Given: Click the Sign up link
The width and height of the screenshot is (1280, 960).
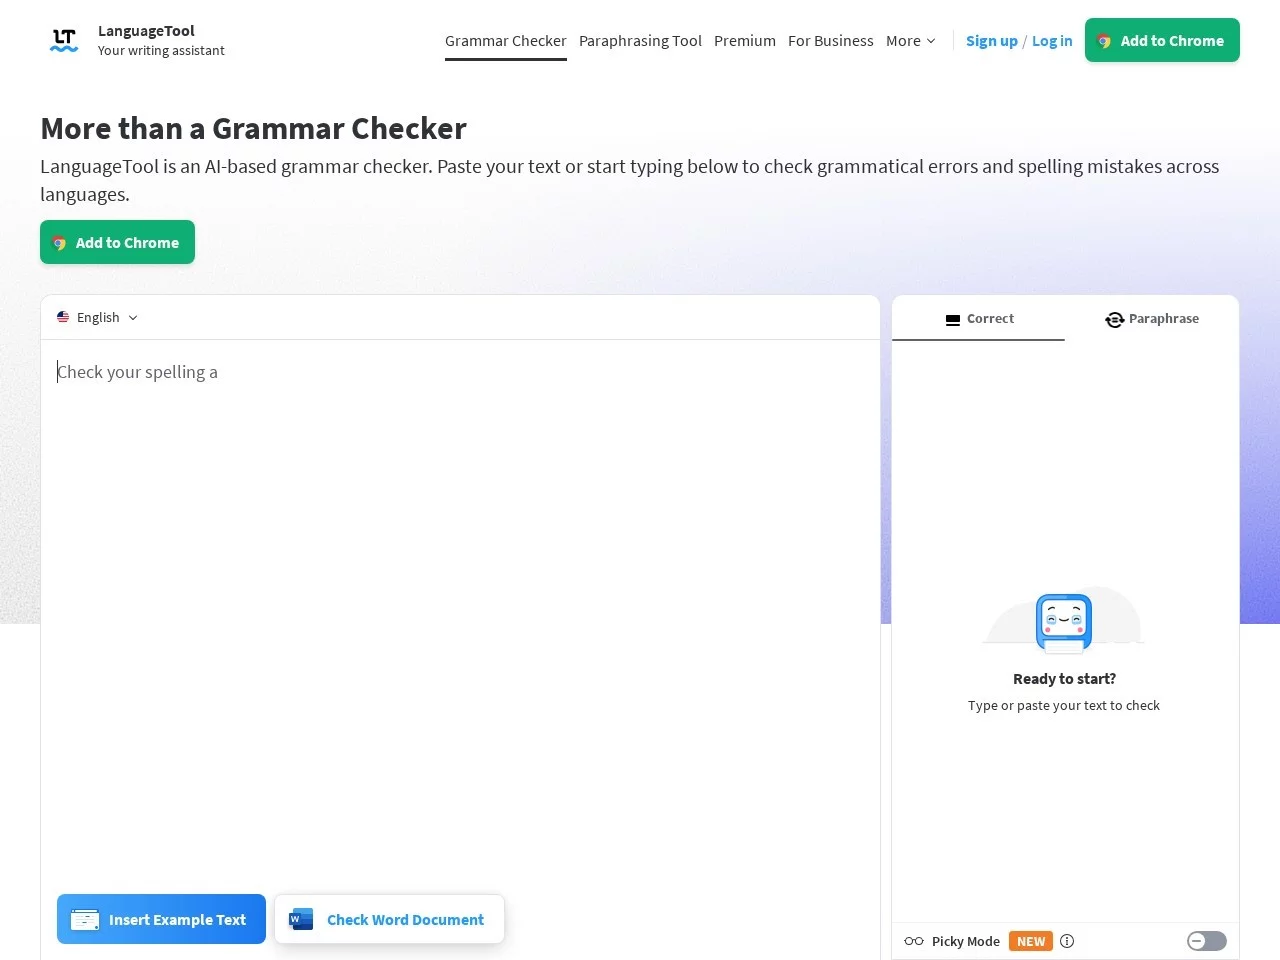Looking at the screenshot, I should (x=991, y=41).
